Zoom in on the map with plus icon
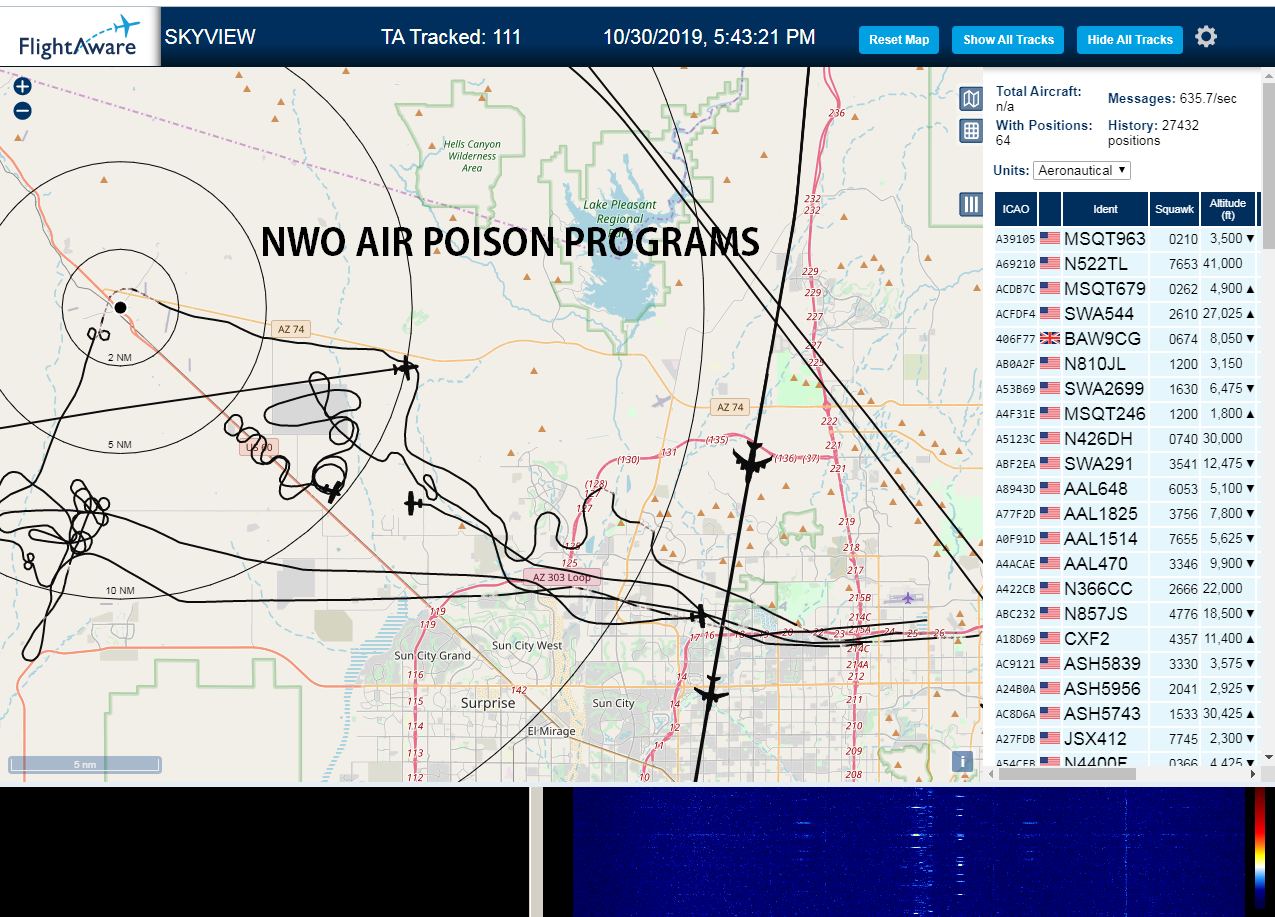Screen dimensions: 1275x917 [x=22, y=87]
